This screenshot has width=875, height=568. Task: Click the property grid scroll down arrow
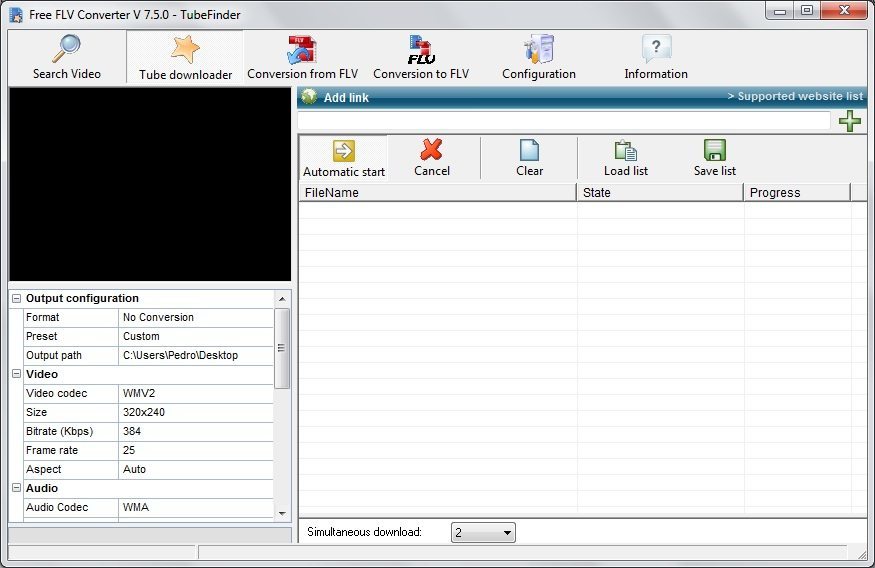282,513
